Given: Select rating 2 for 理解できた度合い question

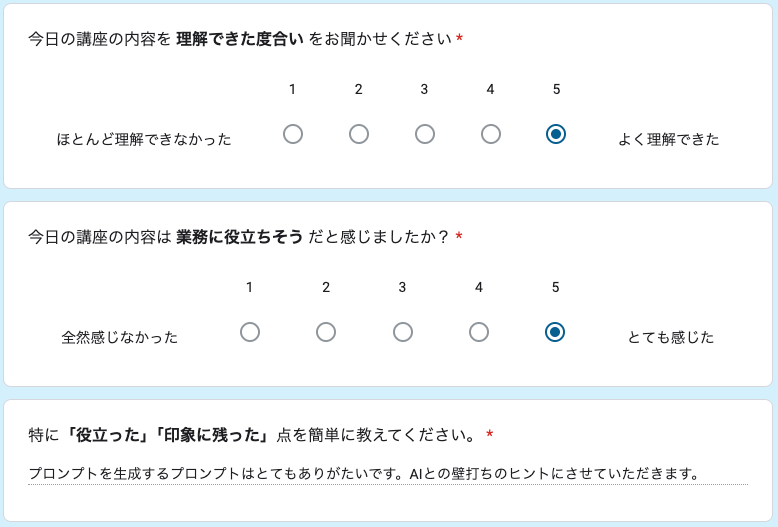Looking at the screenshot, I should point(359,134).
